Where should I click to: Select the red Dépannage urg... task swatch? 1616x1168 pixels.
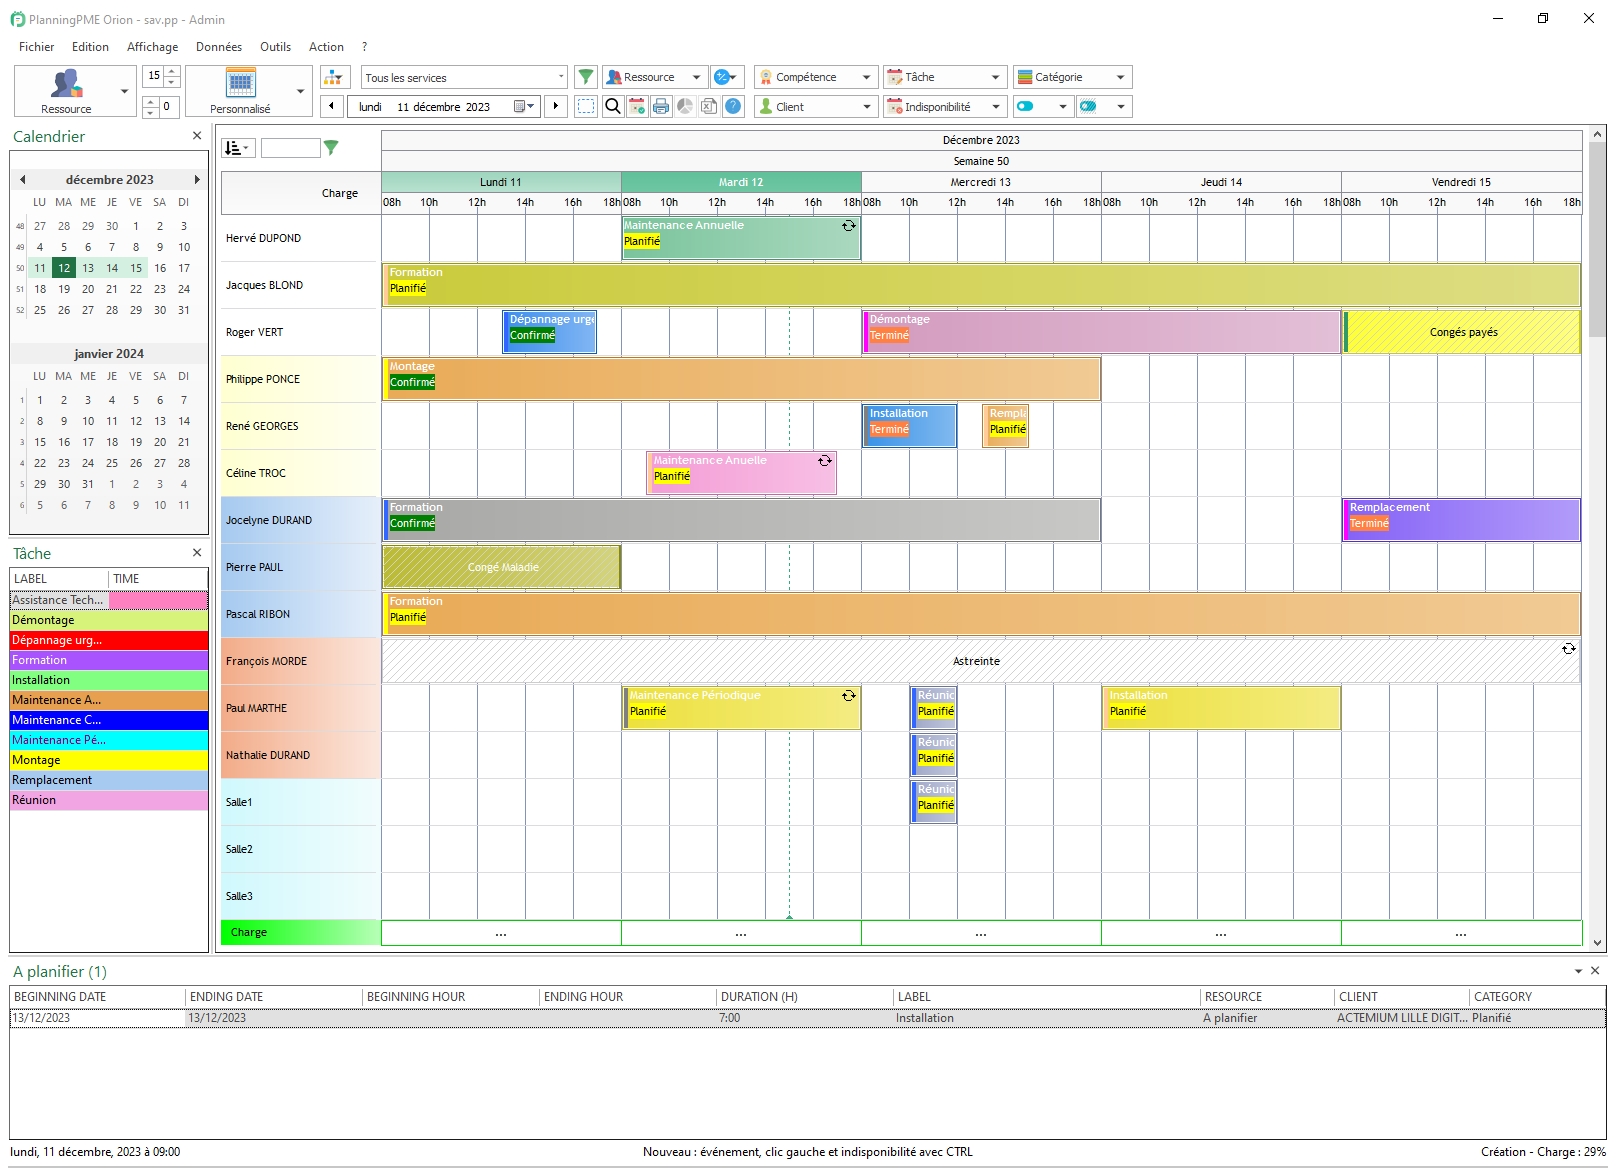tap(109, 640)
